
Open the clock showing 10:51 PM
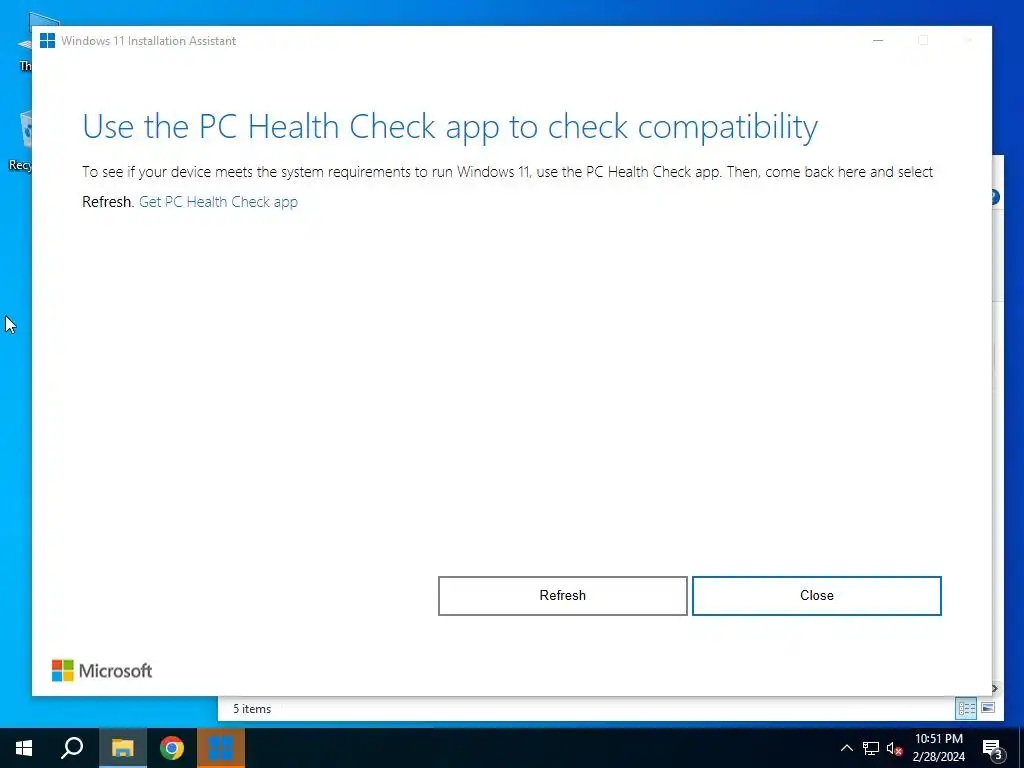pyautogui.click(x=938, y=748)
